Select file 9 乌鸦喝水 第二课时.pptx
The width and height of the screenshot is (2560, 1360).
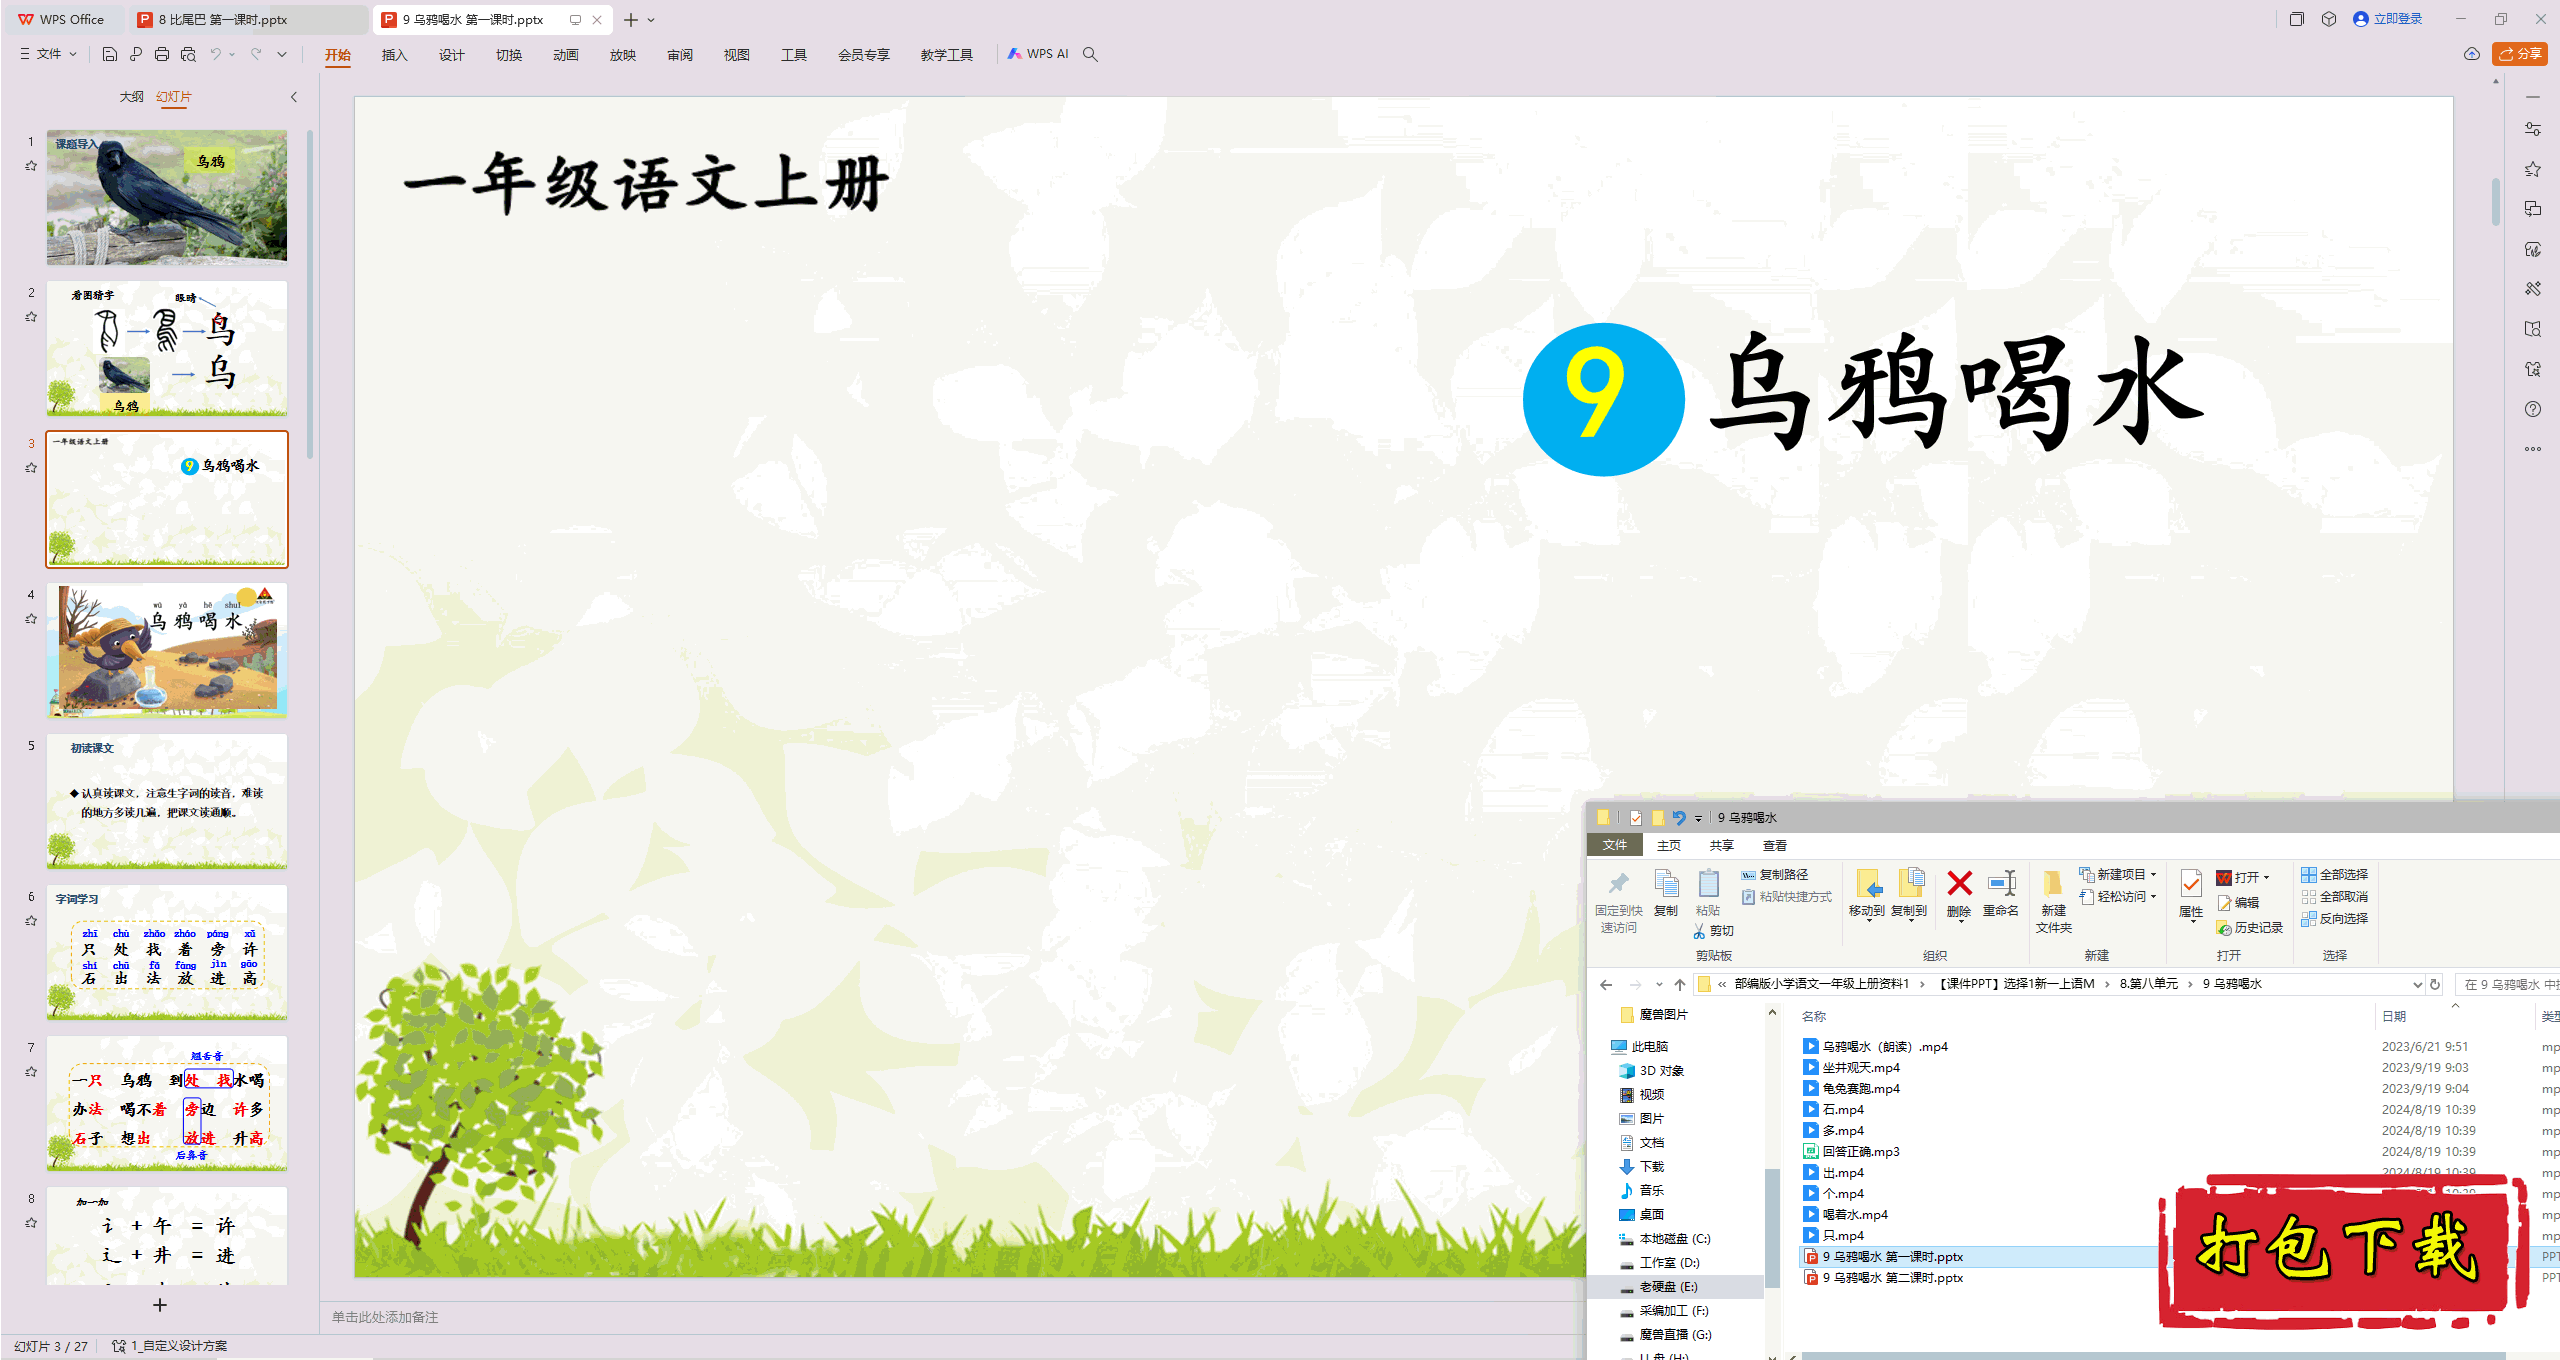(1892, 1278)
